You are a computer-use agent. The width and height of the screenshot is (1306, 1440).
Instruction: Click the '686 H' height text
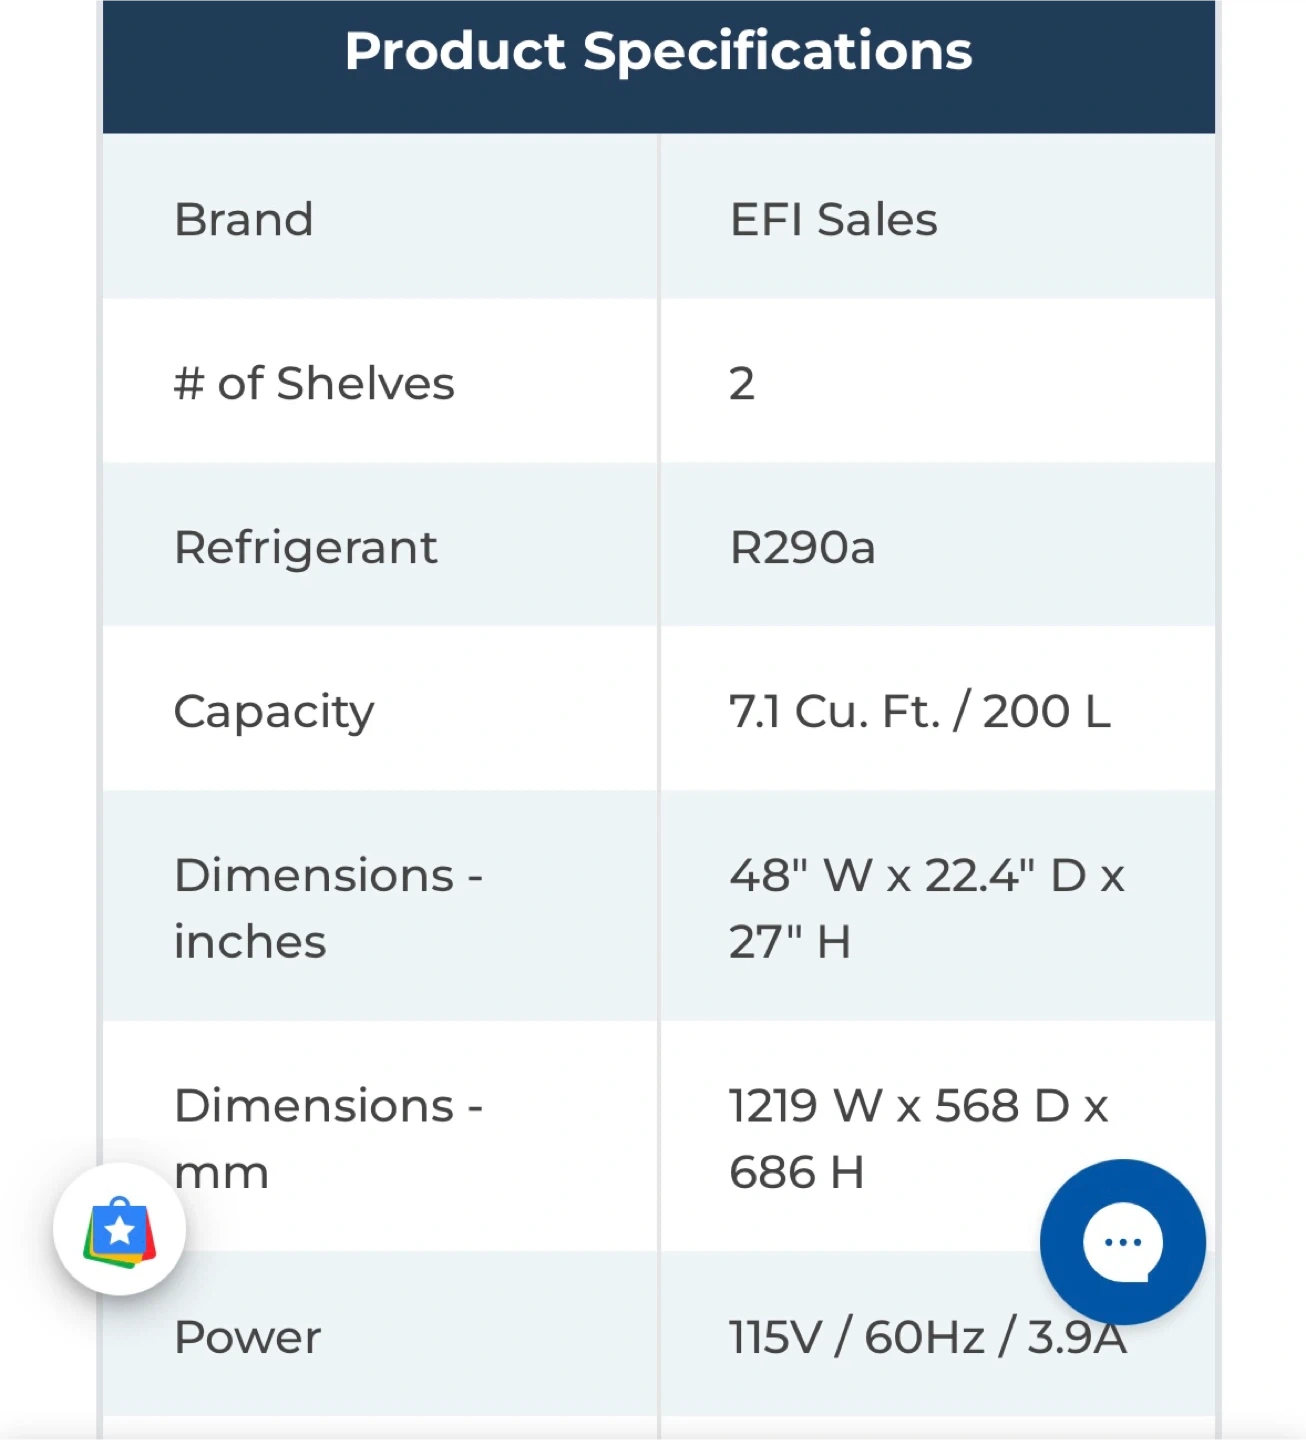coord(796,1173)
